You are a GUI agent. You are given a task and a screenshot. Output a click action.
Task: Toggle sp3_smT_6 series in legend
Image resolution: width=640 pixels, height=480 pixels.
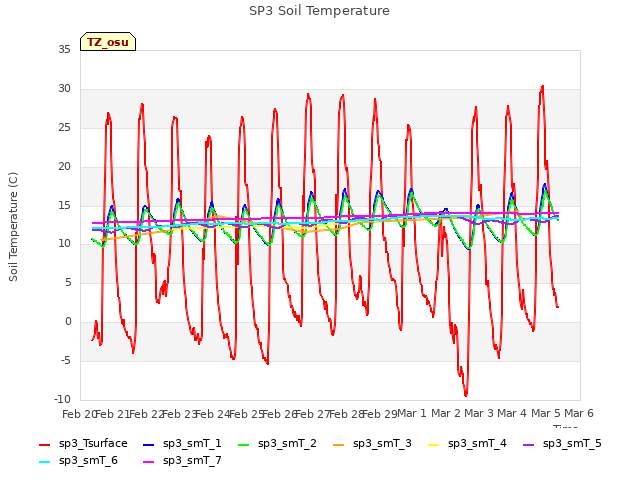tap(78, 461)
